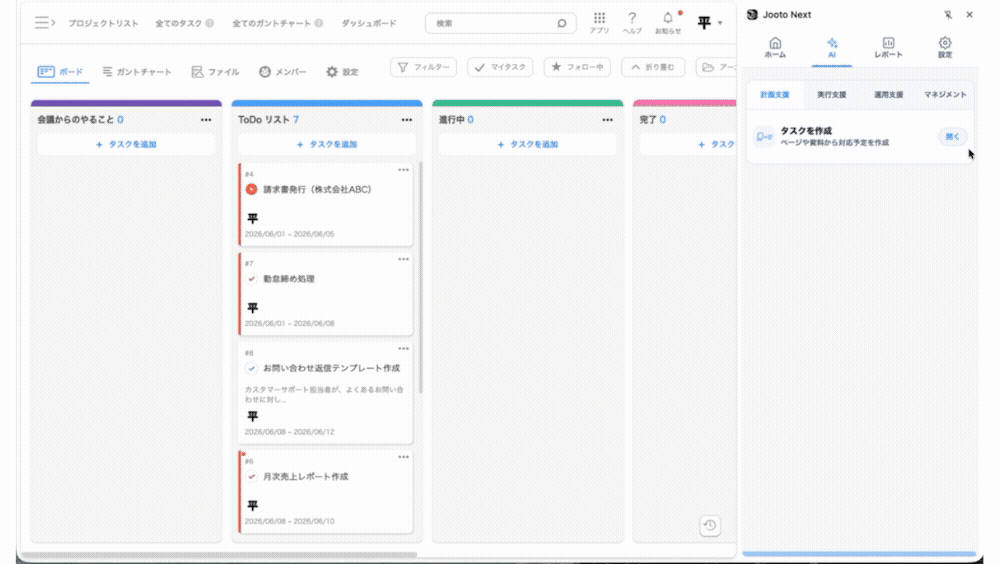Image resolution: width=1000 pixels, height=564 pixels.
Task: Close the Jooto Next panel
Action: point(969,15)
